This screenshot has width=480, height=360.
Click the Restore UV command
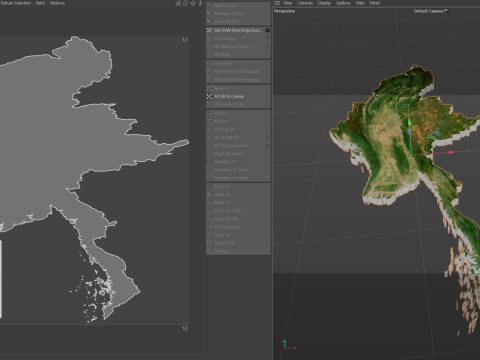[238, 243]
